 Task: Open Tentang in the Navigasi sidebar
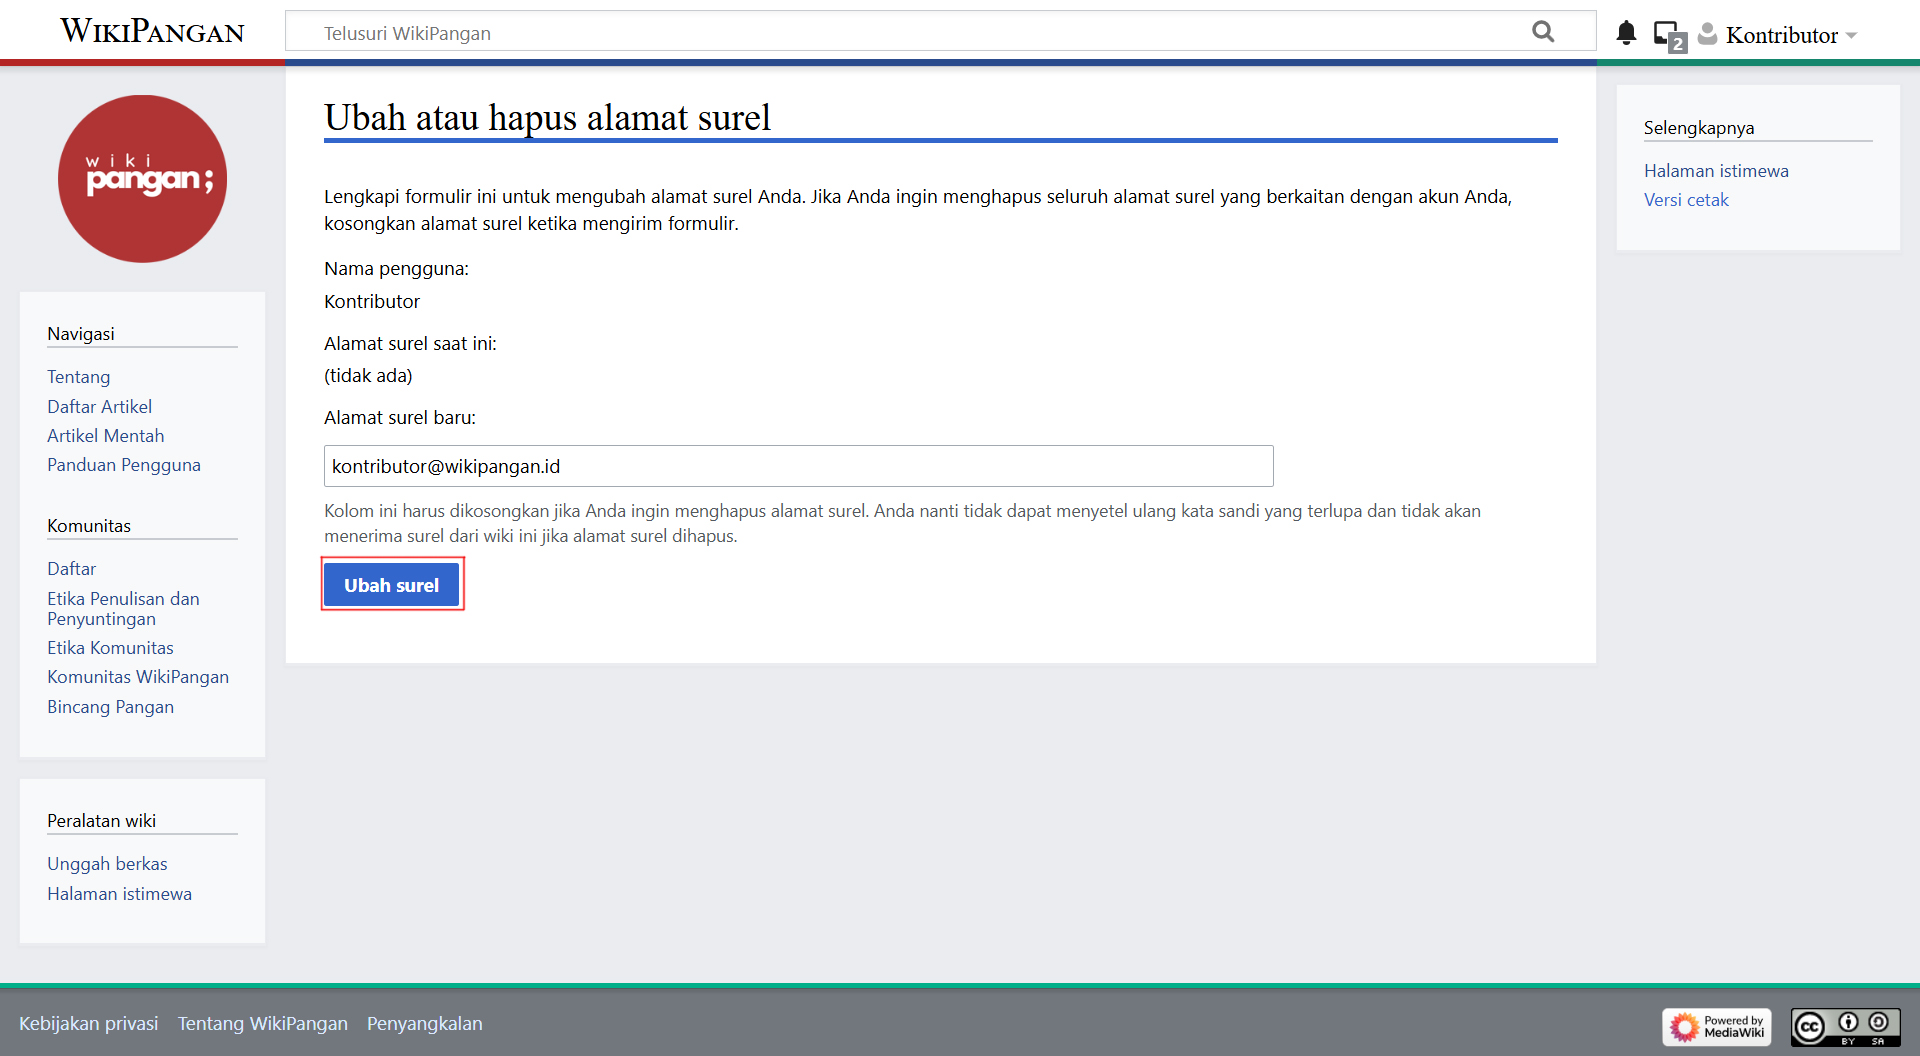point(78,377)
